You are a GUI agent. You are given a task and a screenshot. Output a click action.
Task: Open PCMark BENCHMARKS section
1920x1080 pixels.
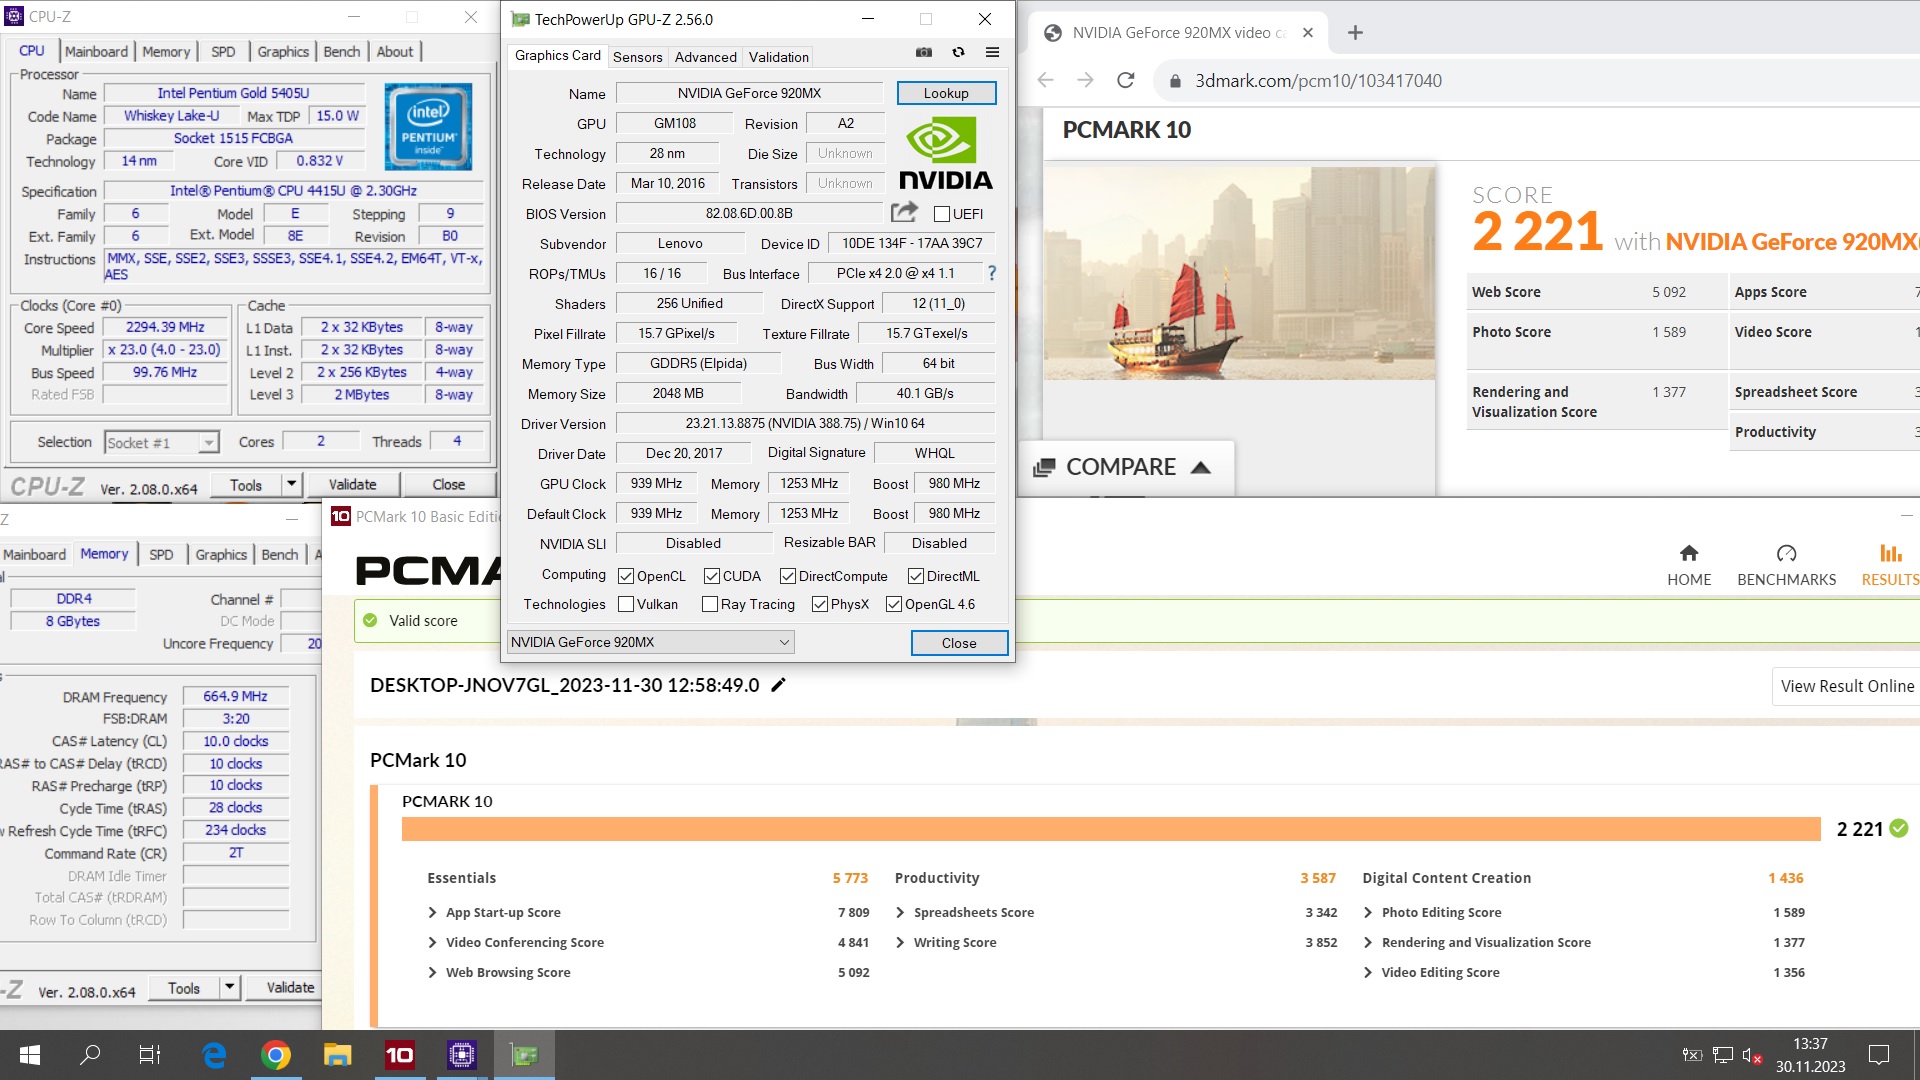[x=1786, y=565]
